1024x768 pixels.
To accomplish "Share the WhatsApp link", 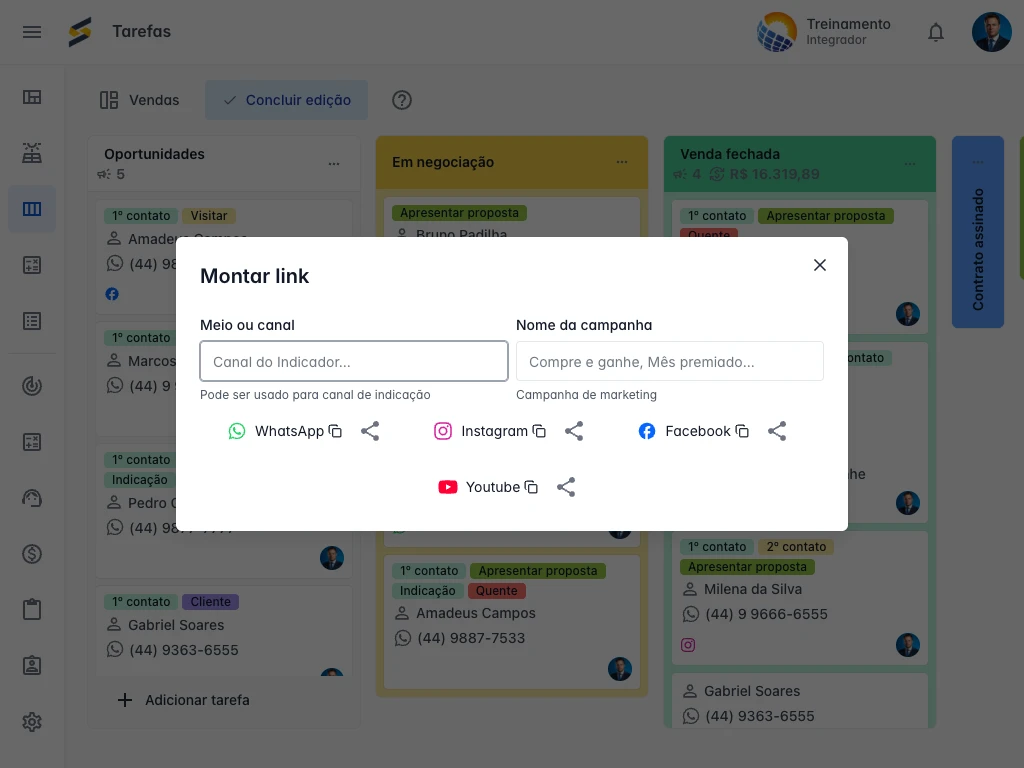I will (370, 431).
